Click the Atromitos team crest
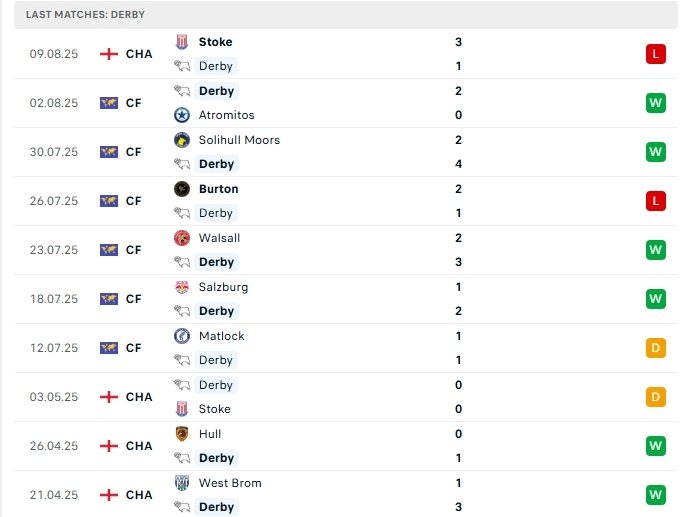 [182, 115]
